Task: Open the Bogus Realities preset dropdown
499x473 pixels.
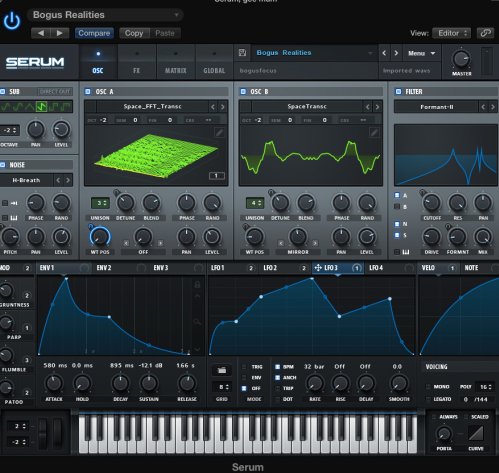Action: [105, 15]
